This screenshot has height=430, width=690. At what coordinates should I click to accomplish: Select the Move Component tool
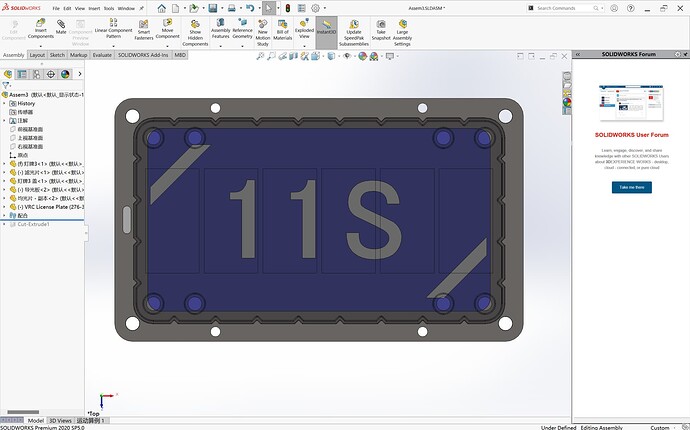point(168,29)
